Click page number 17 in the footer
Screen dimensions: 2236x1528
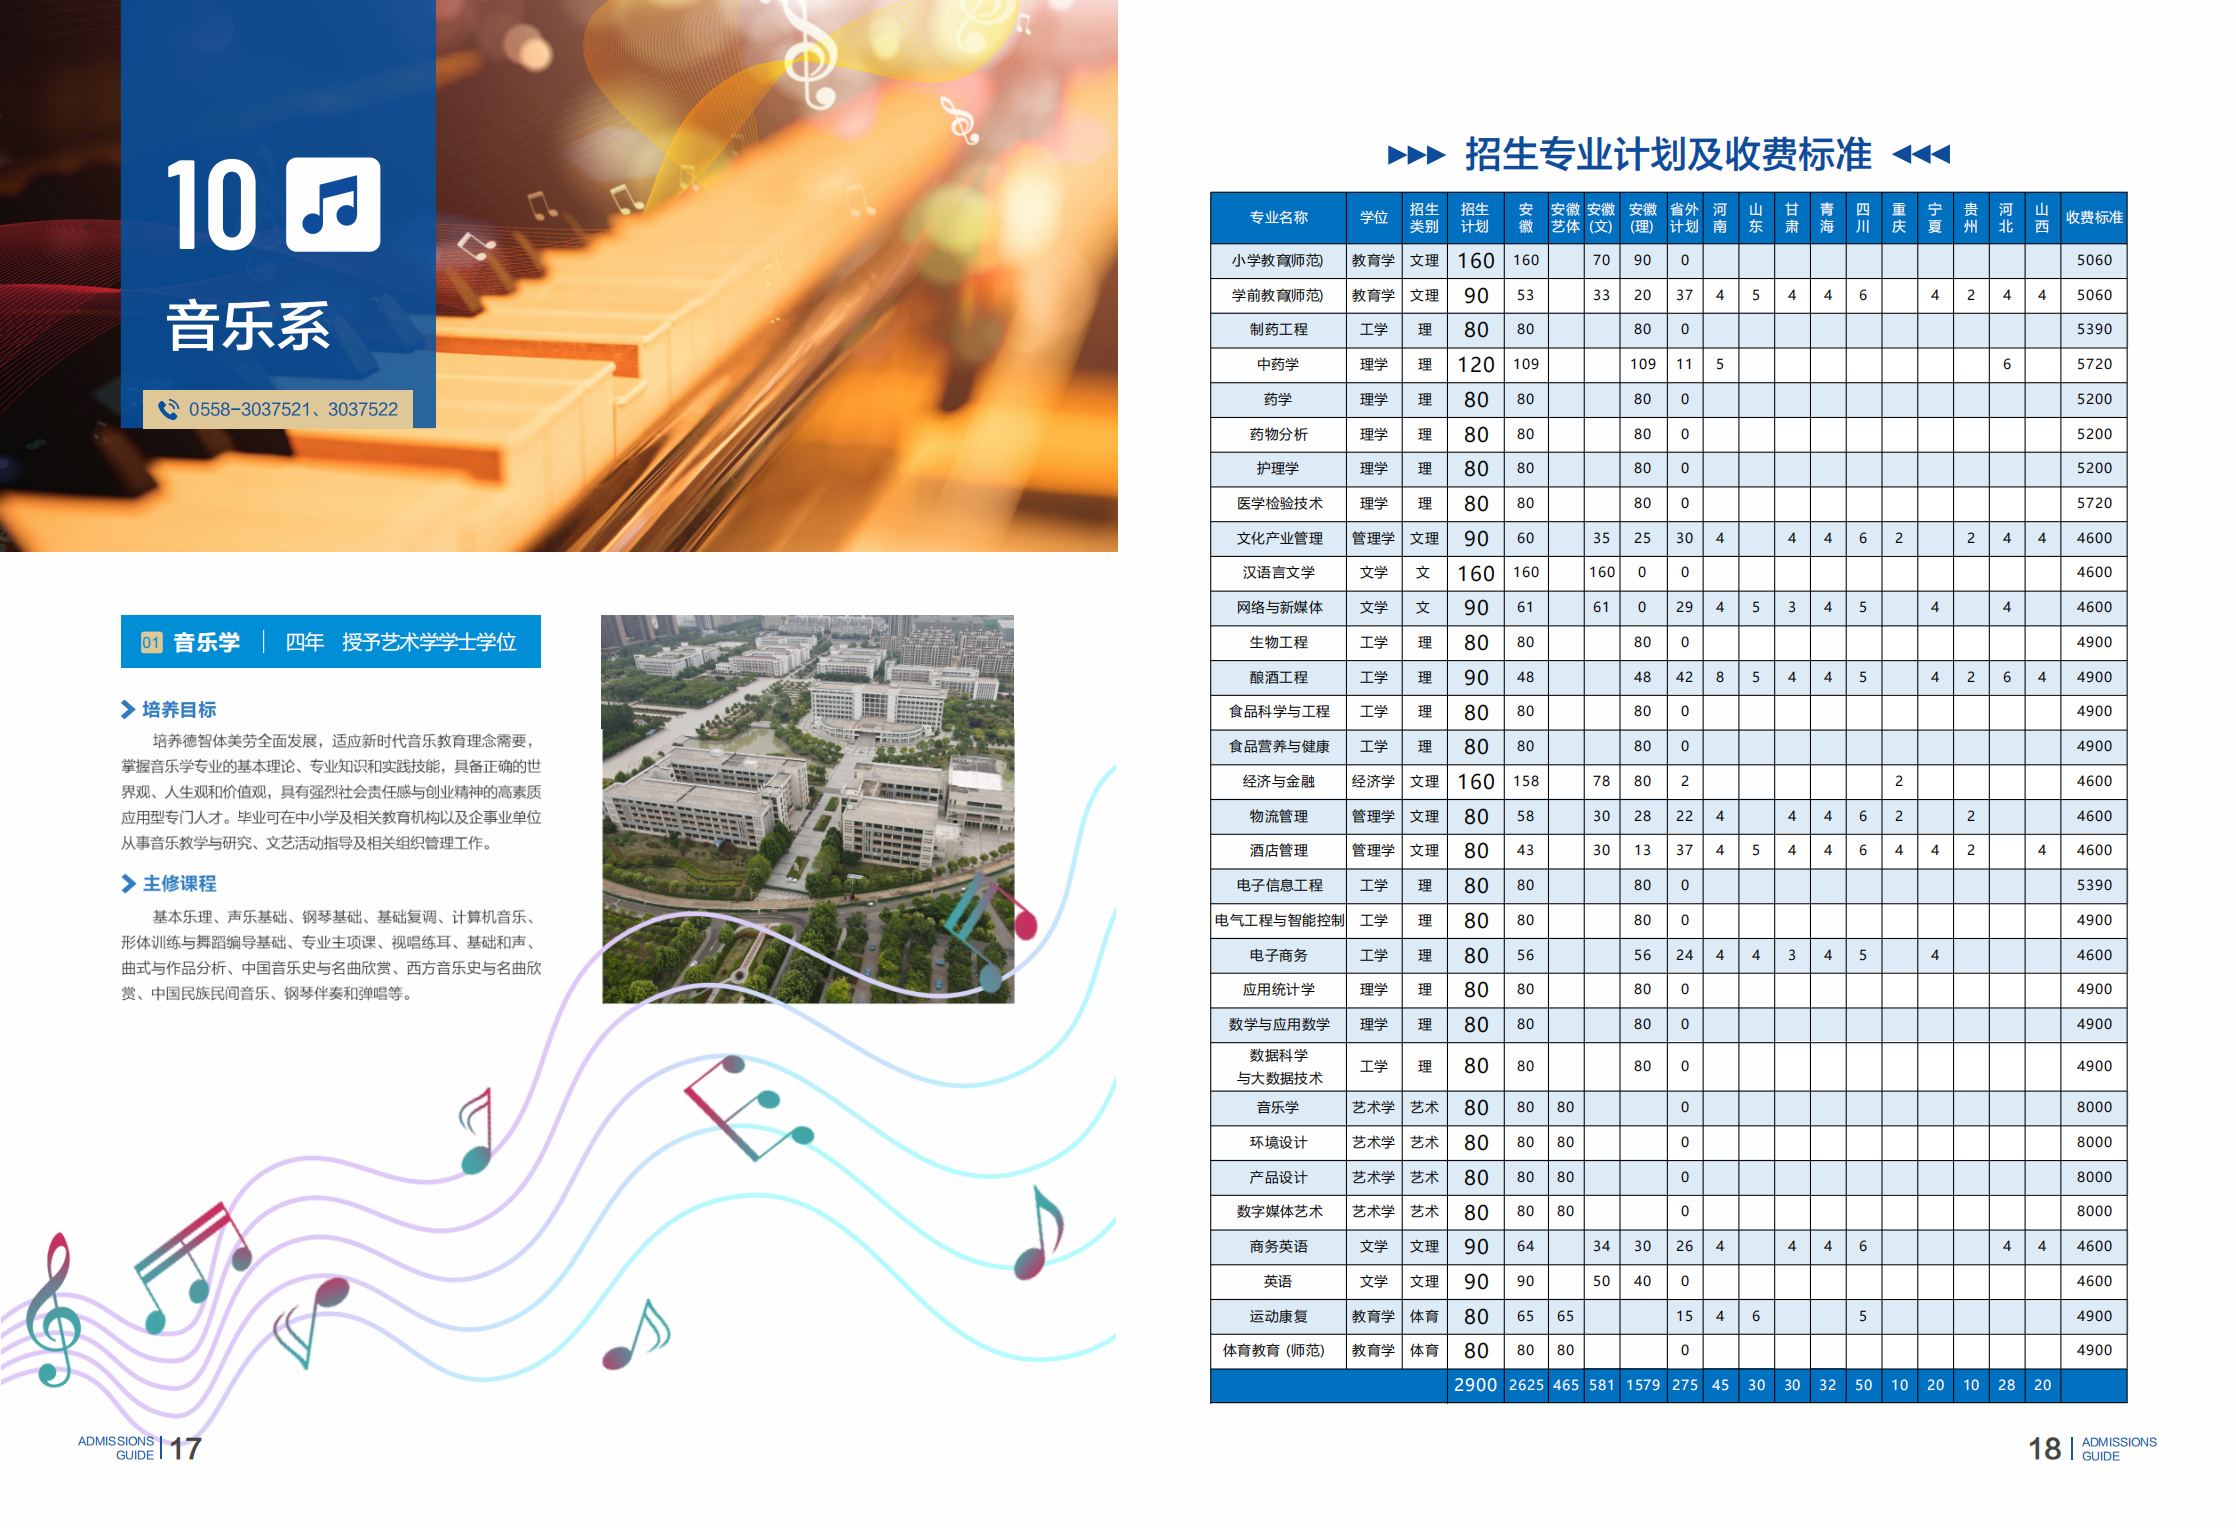(185, 1449)
